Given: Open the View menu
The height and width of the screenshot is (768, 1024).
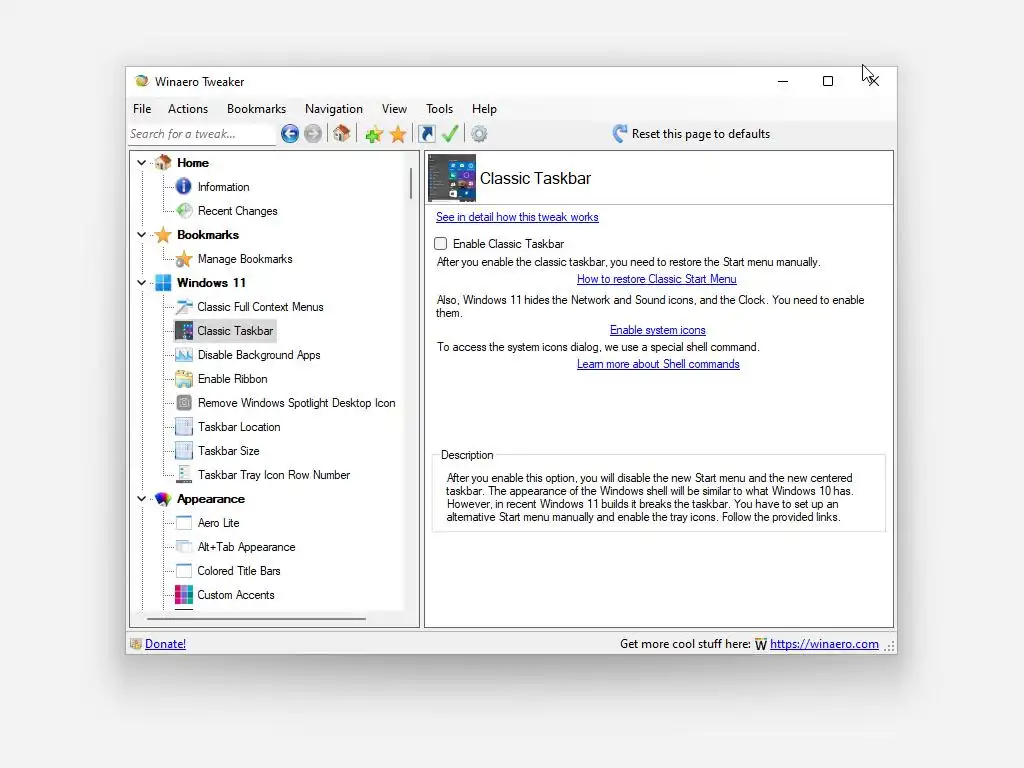Looking at the screenshot, I should click(394, 108).
